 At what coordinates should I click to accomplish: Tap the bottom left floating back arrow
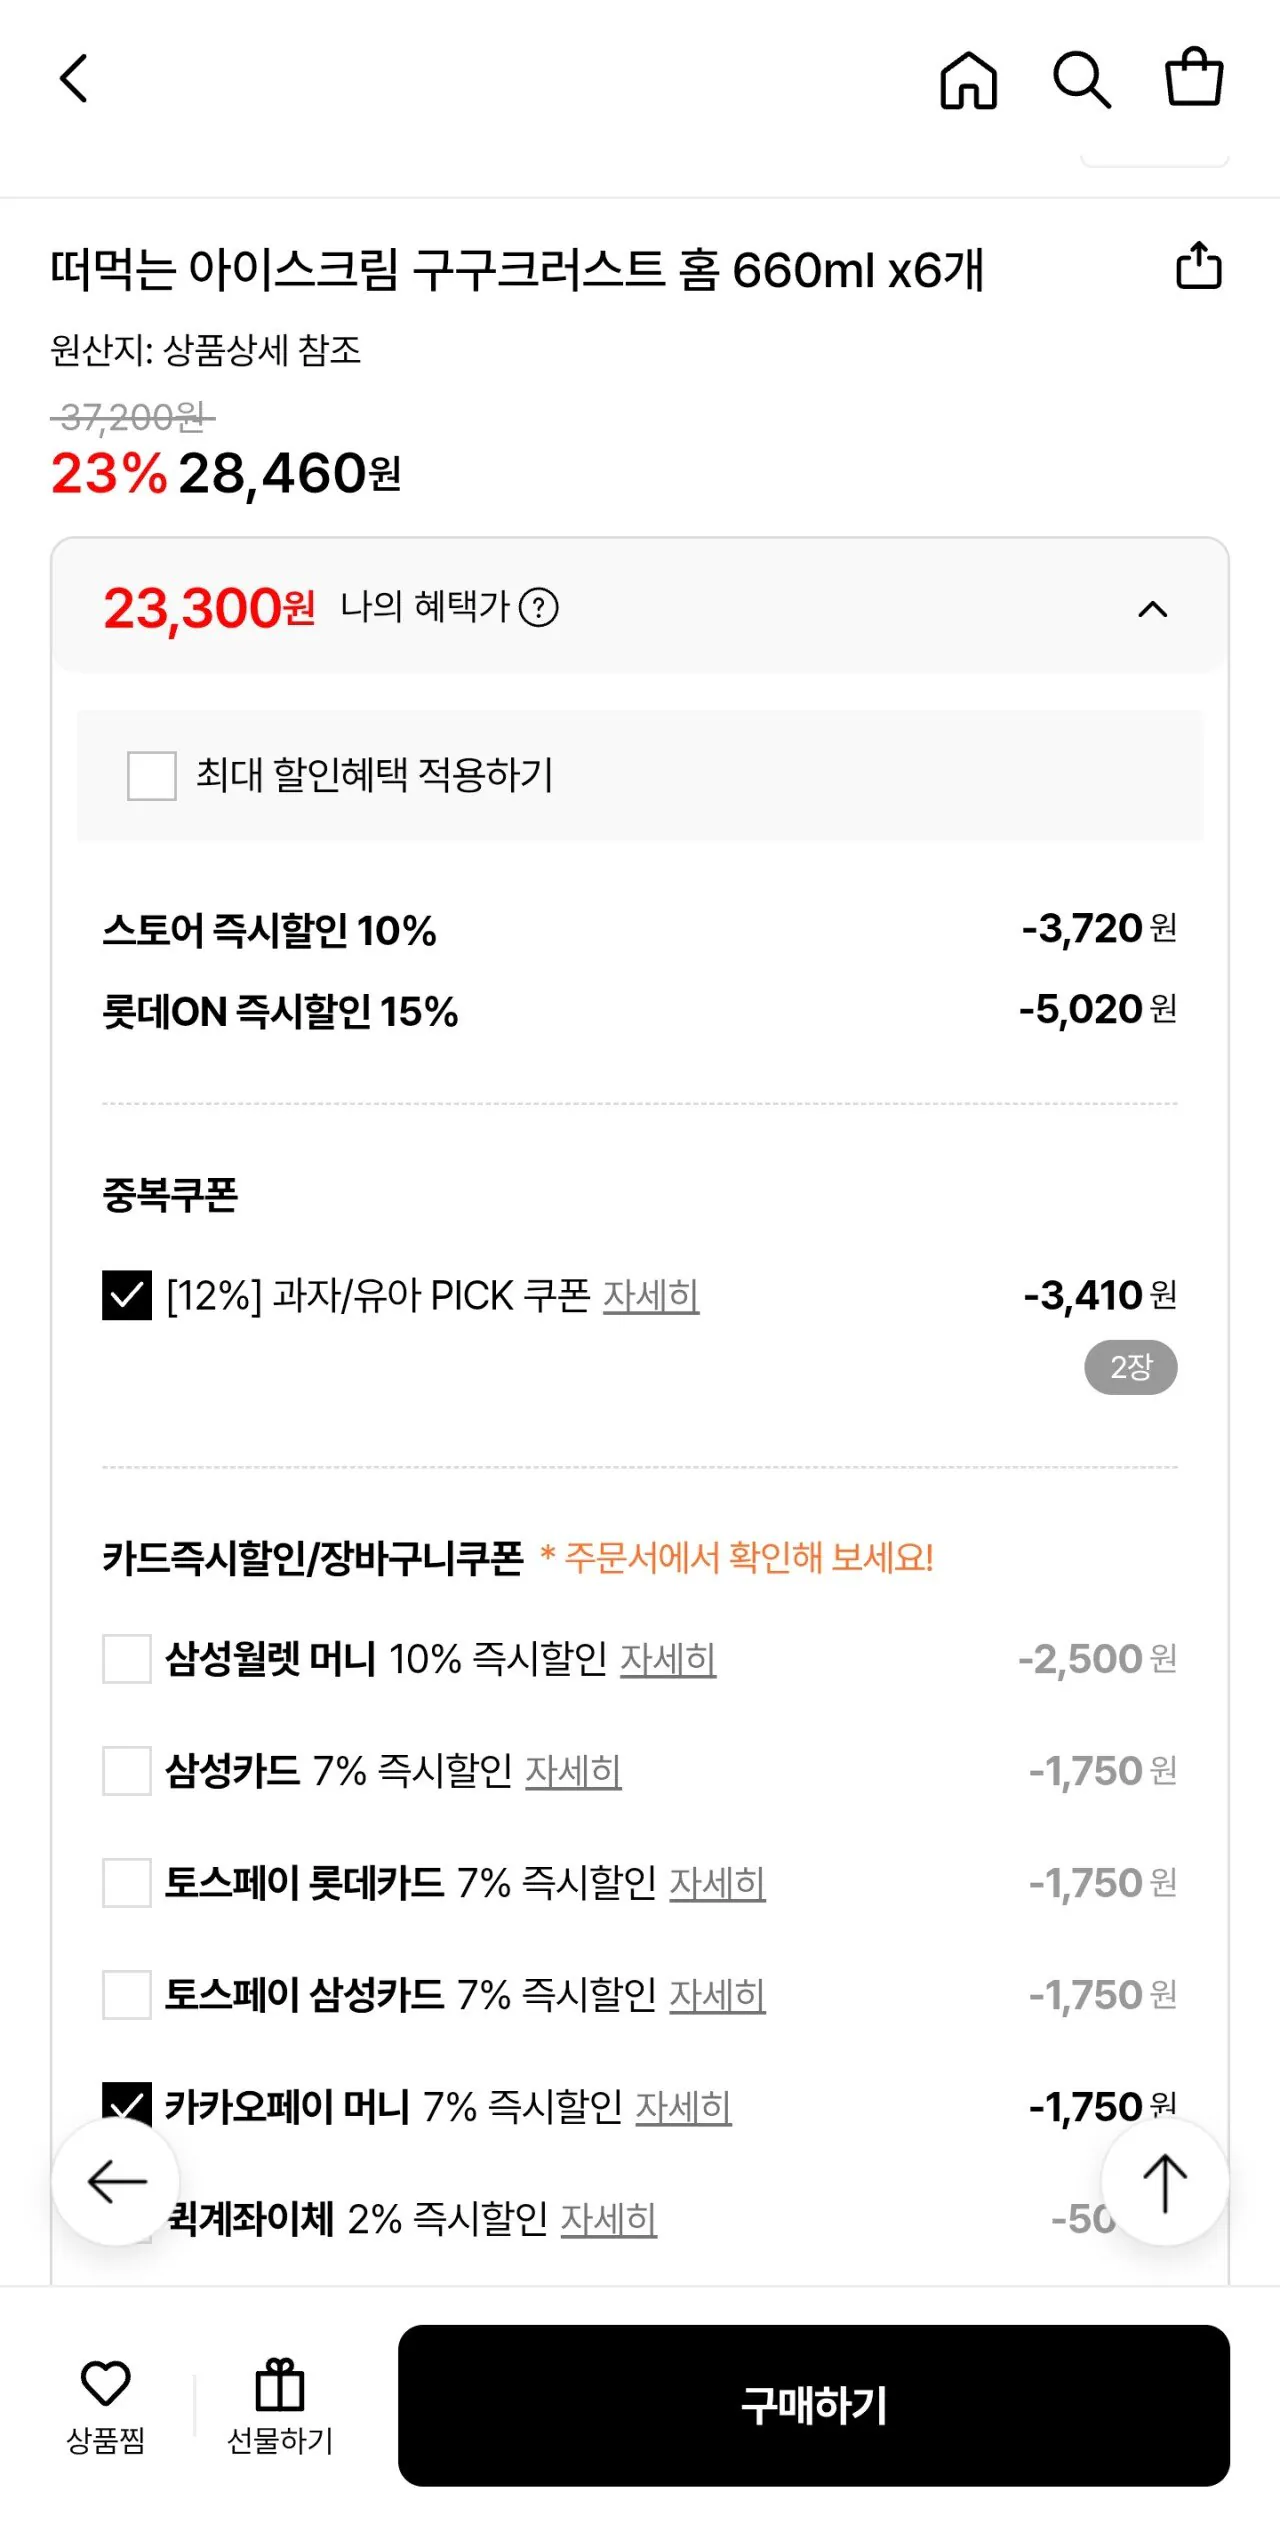click(x=115, y=2181)
